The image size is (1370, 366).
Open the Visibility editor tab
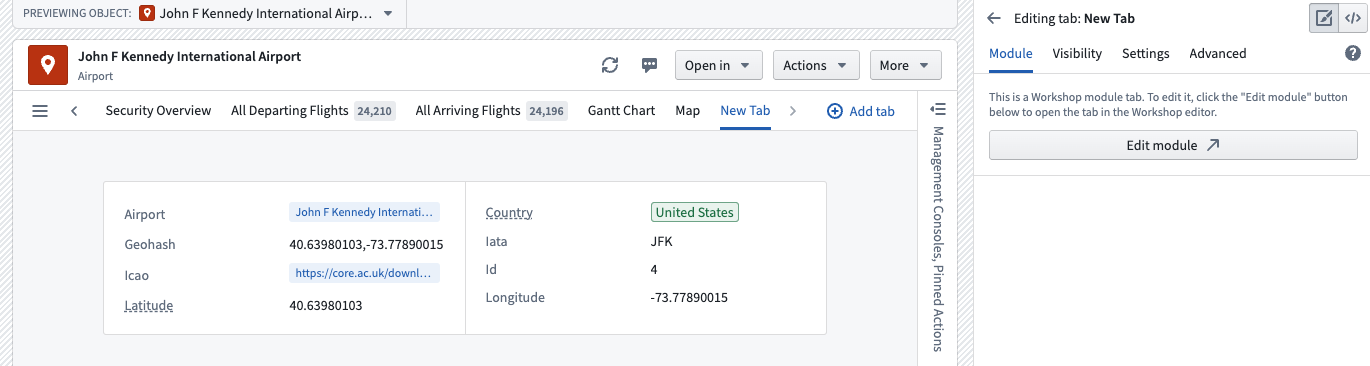(1077, 54)
